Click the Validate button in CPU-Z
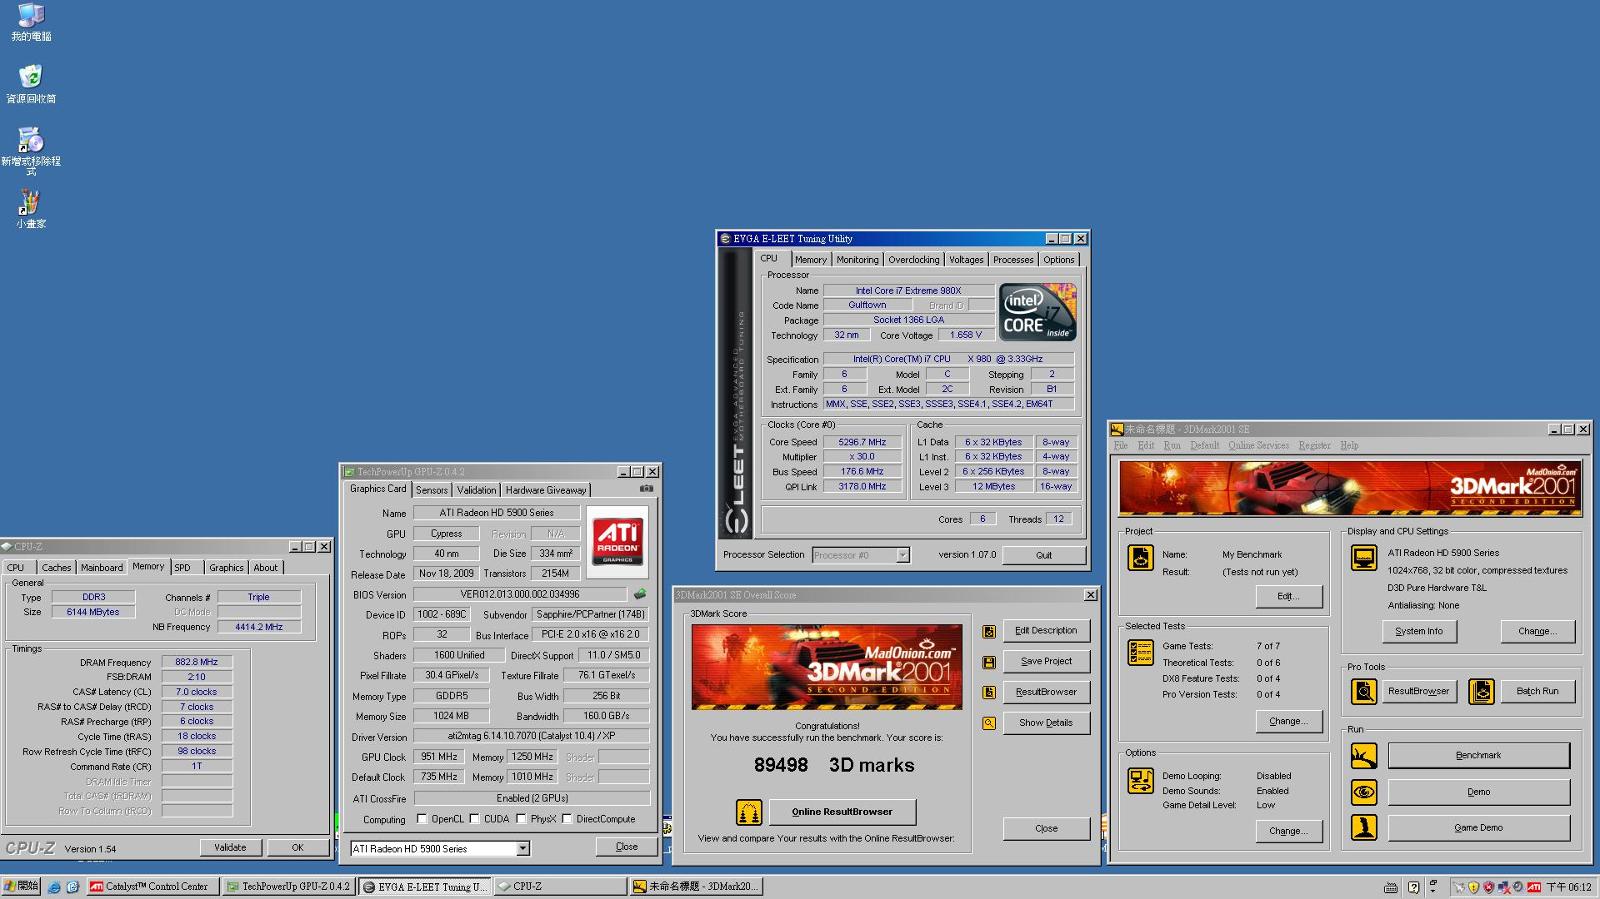Viewport: 1600px width, 899px height. [230, 847]
